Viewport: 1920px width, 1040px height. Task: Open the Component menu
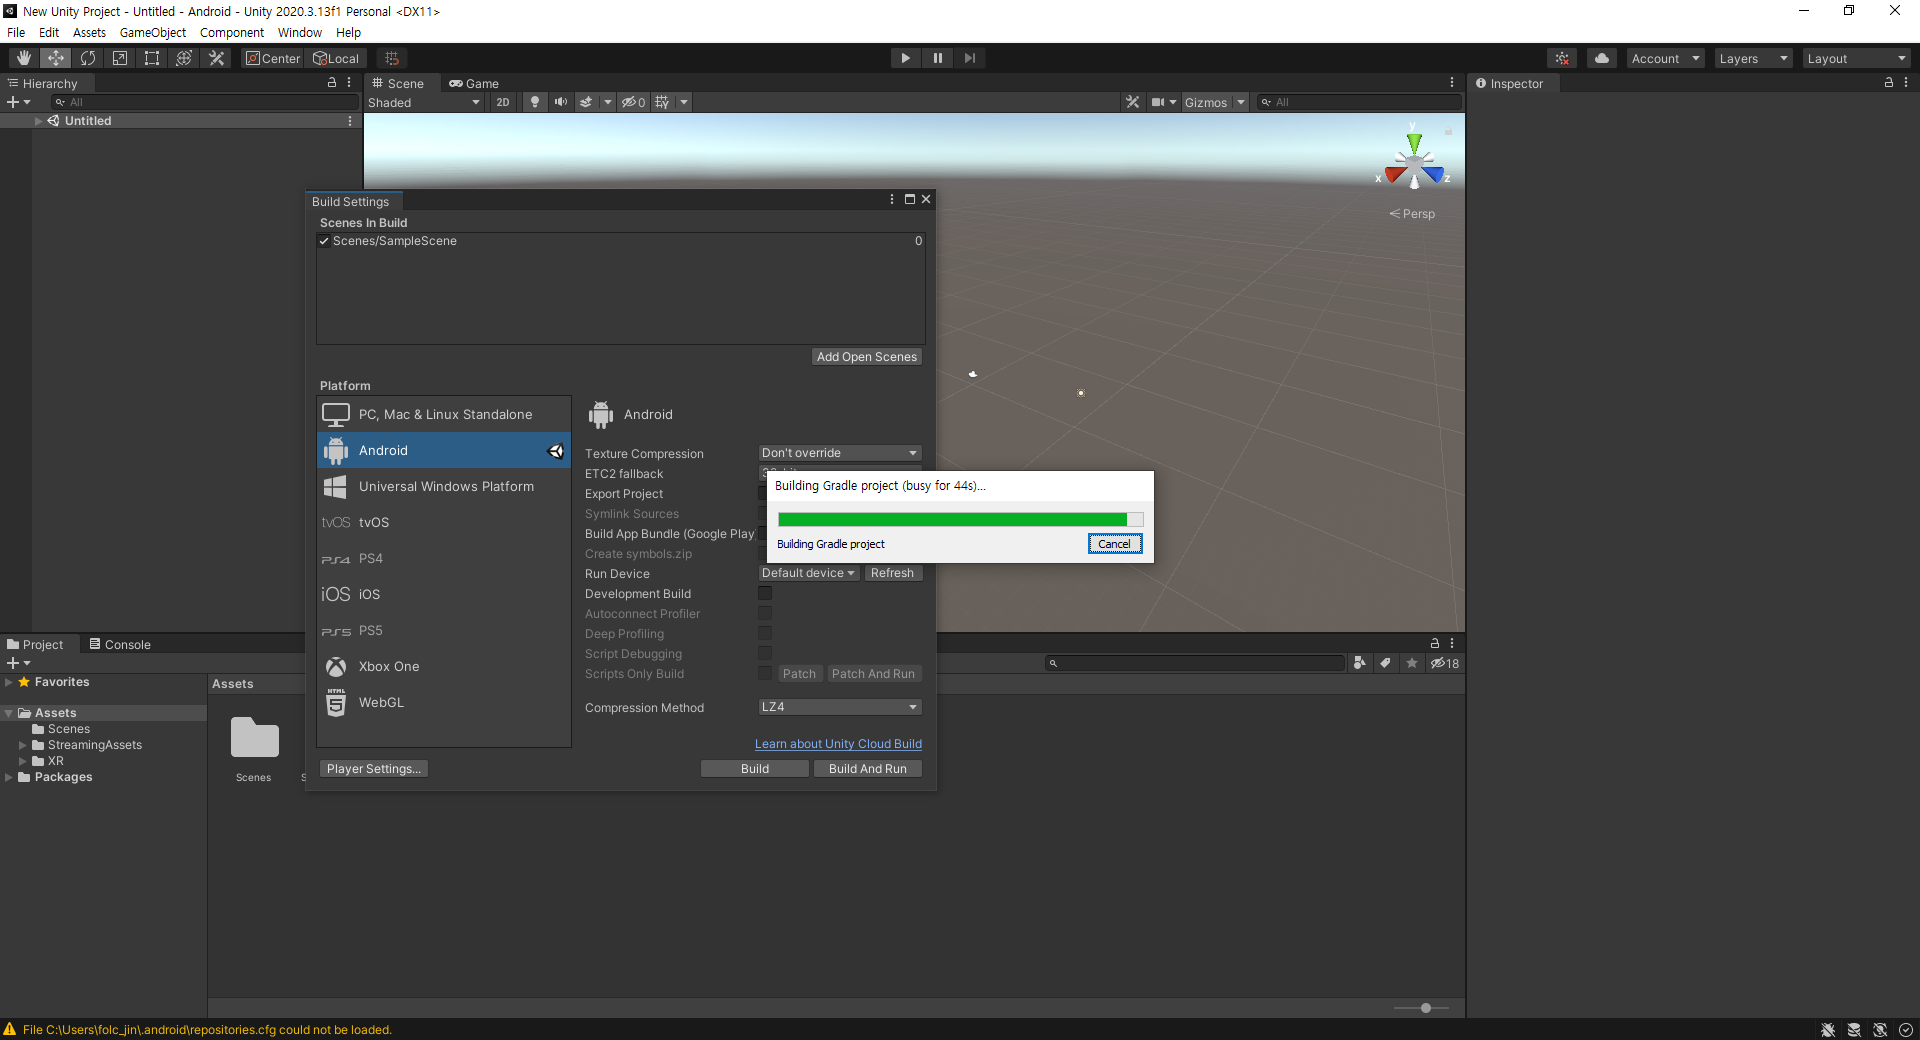(232, 32)
